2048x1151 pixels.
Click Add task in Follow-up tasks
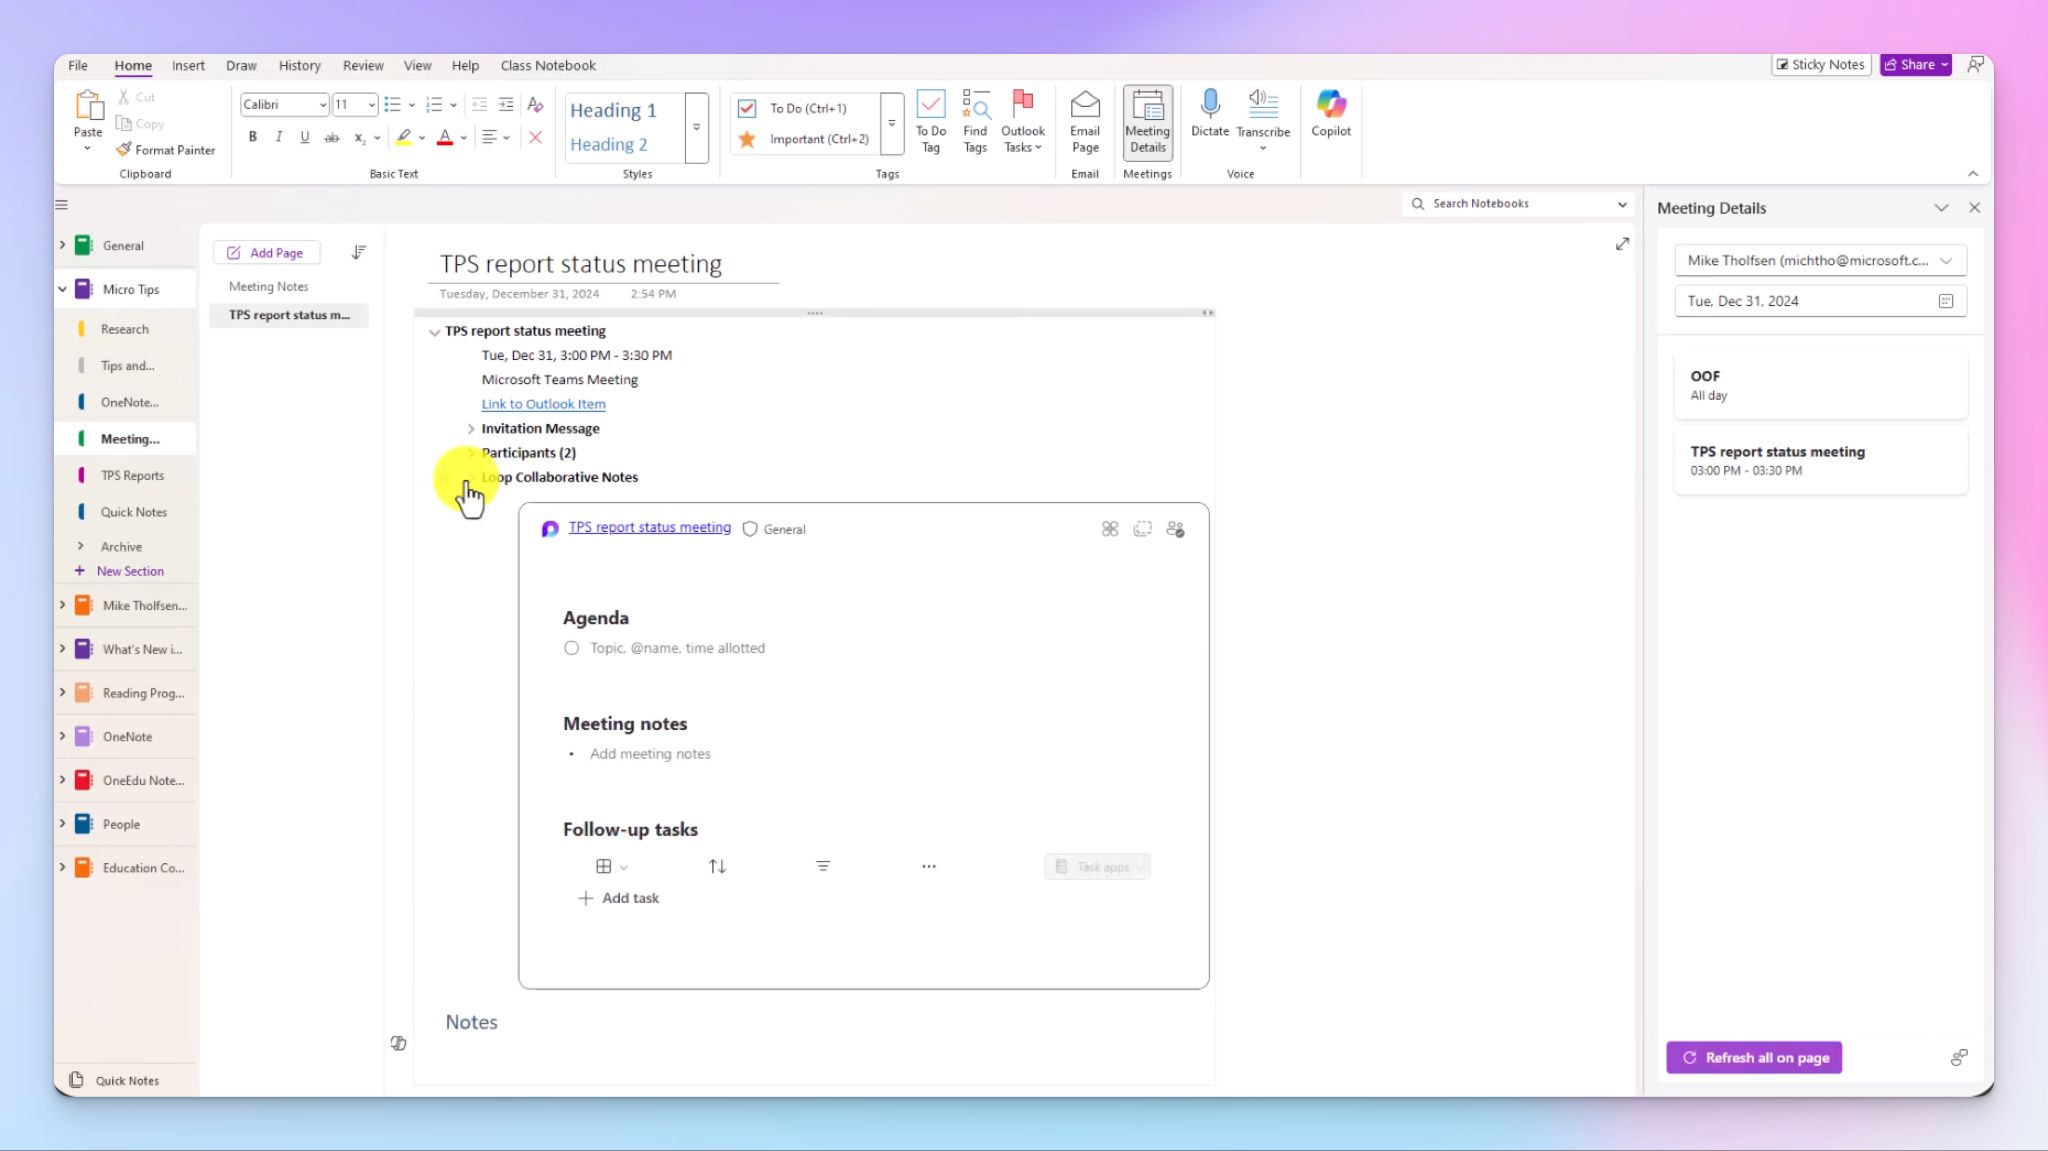(618, 898)
